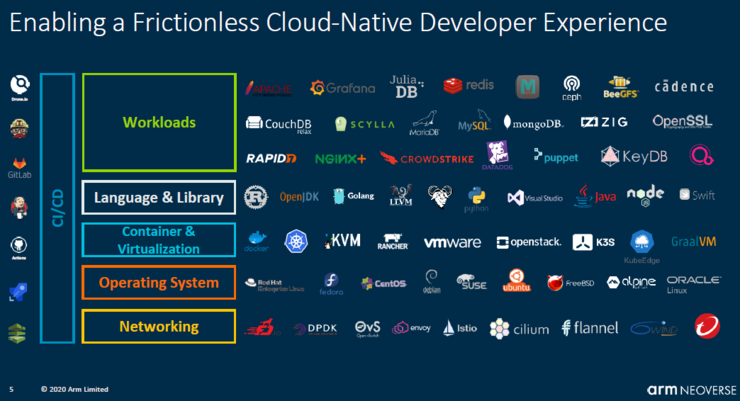740x401 pixels.
Task: Click the Python logo
Action: [x=475, y=199]
